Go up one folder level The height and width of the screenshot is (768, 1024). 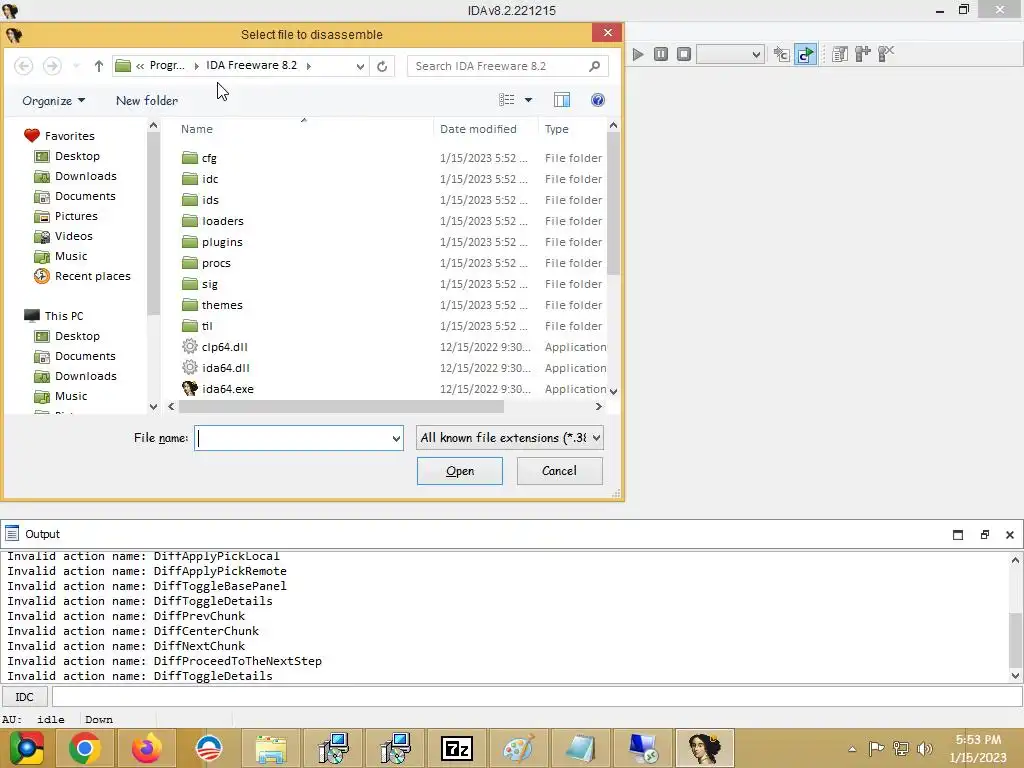(x=99, y=66)
